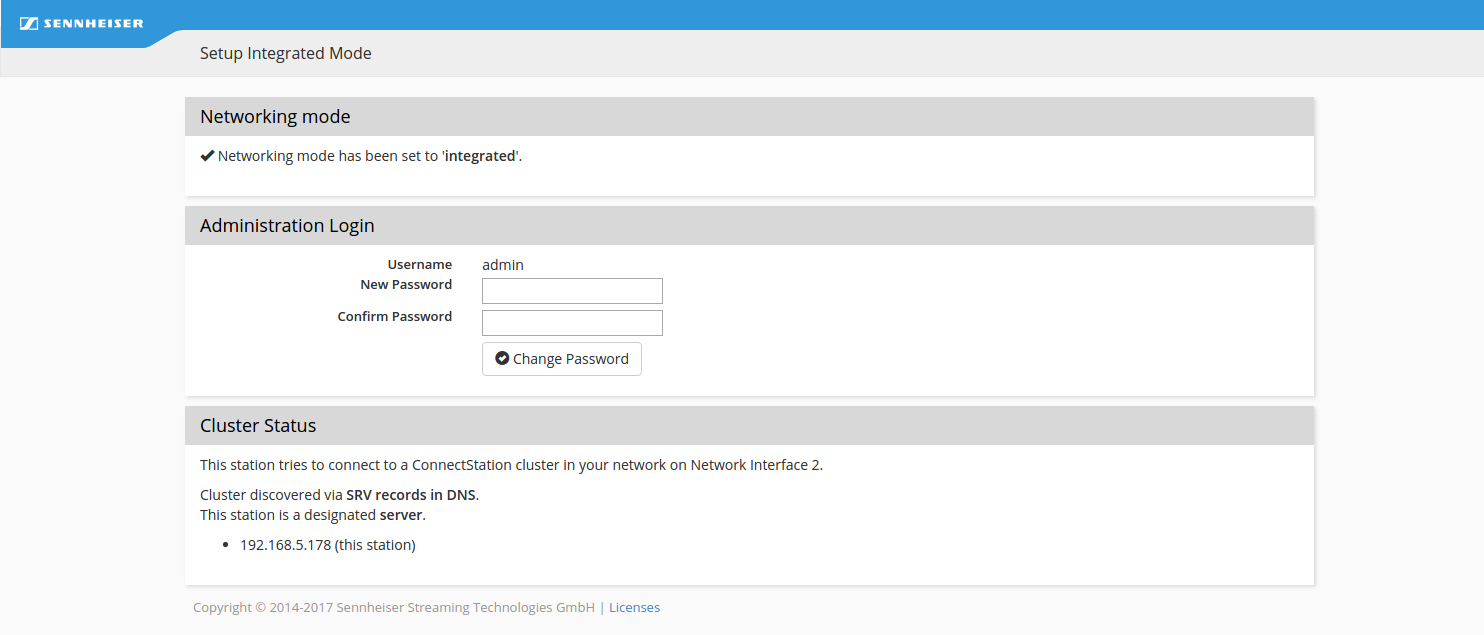Click the circled check icon in Change Password
The width and height of the screenshot is (1484, 635).
(502, 359)
